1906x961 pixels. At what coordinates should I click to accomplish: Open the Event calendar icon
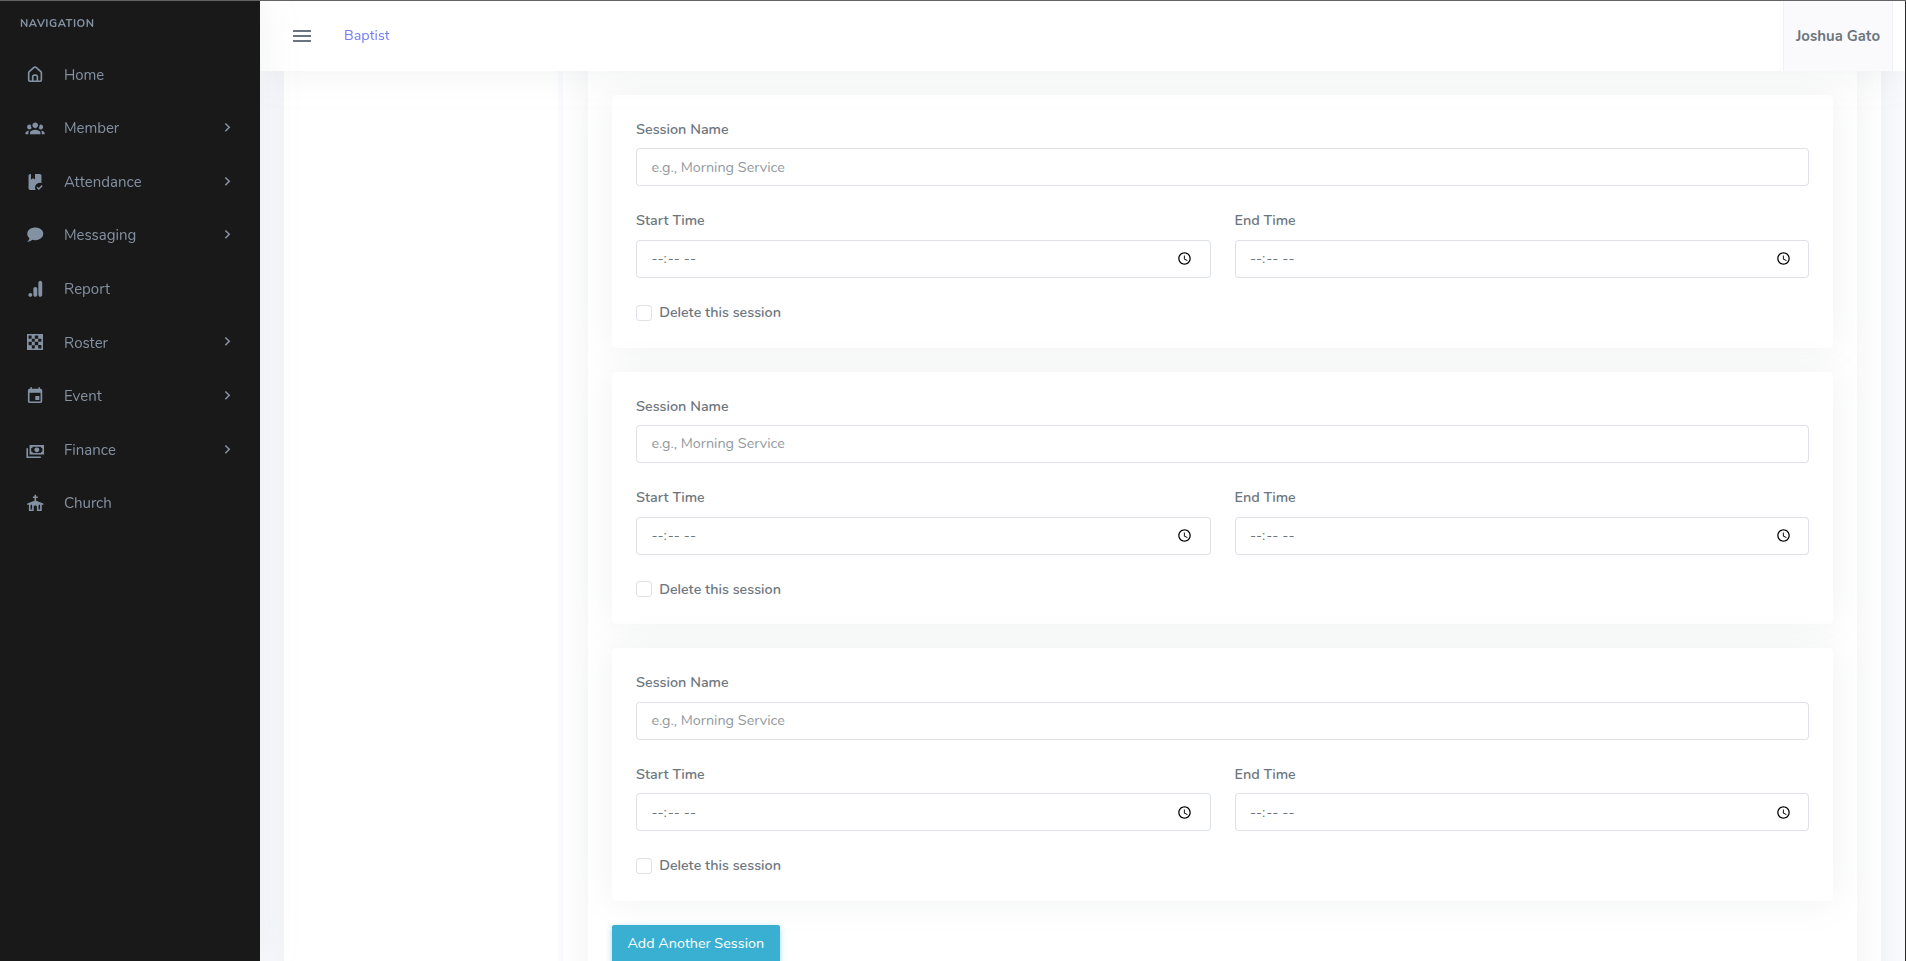click(x=35, y=395)
